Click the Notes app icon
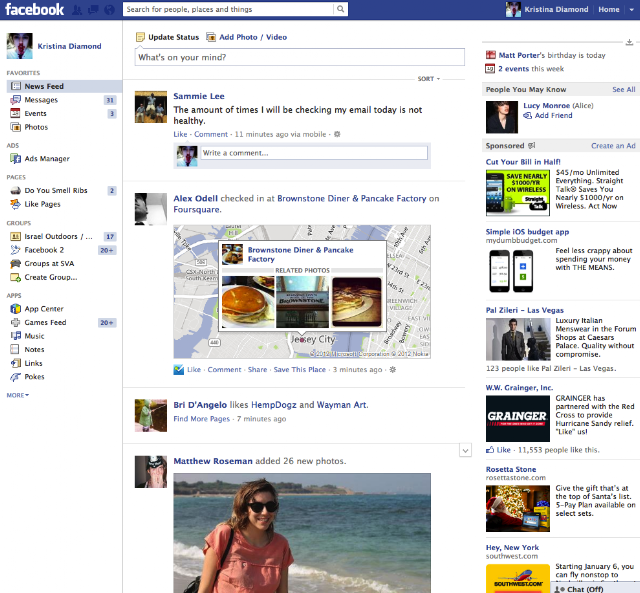The height and width of the screenshot is (593, 640). 15,349
